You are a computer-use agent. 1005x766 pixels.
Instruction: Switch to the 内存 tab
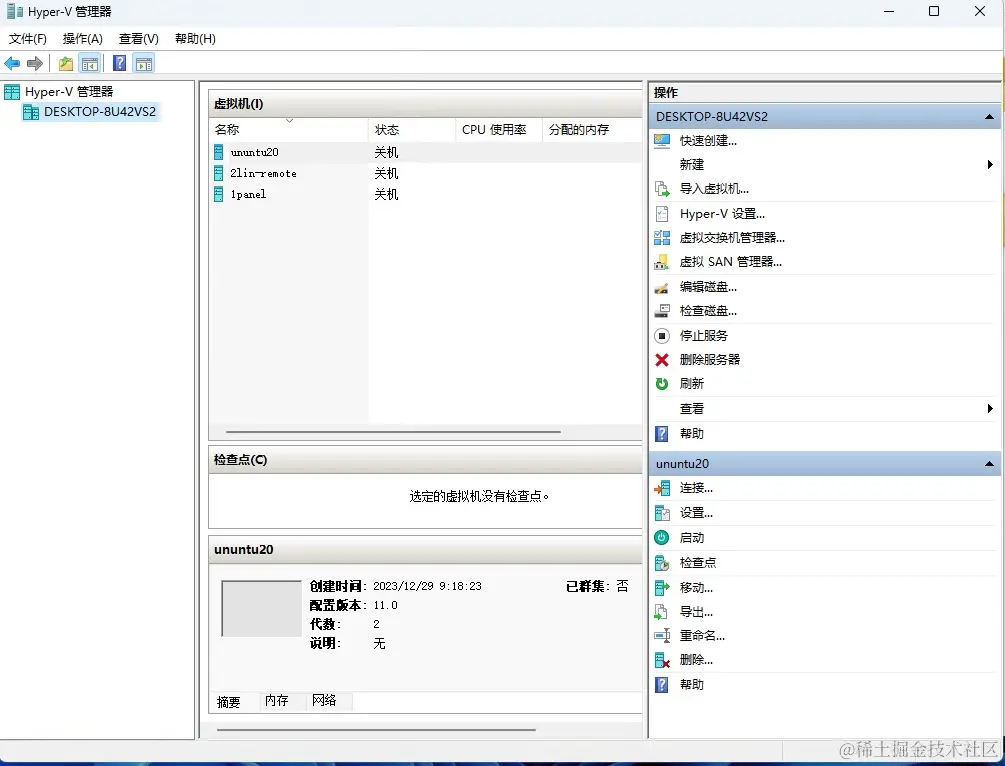tap(277, 701)
